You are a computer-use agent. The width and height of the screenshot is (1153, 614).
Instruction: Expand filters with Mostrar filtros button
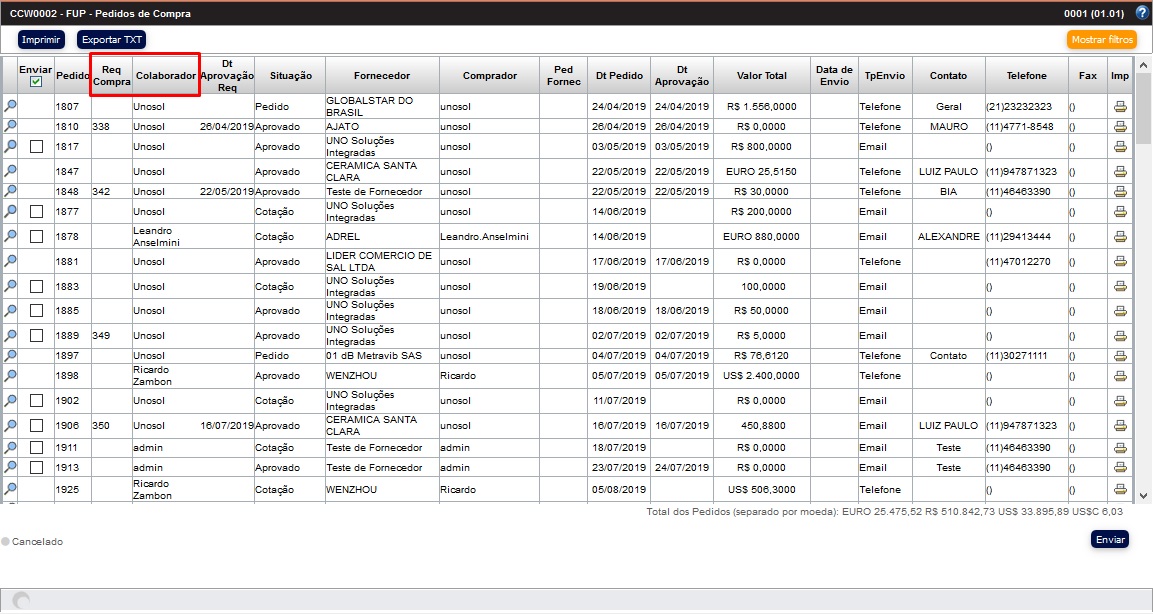click(x=1101, y=40)
